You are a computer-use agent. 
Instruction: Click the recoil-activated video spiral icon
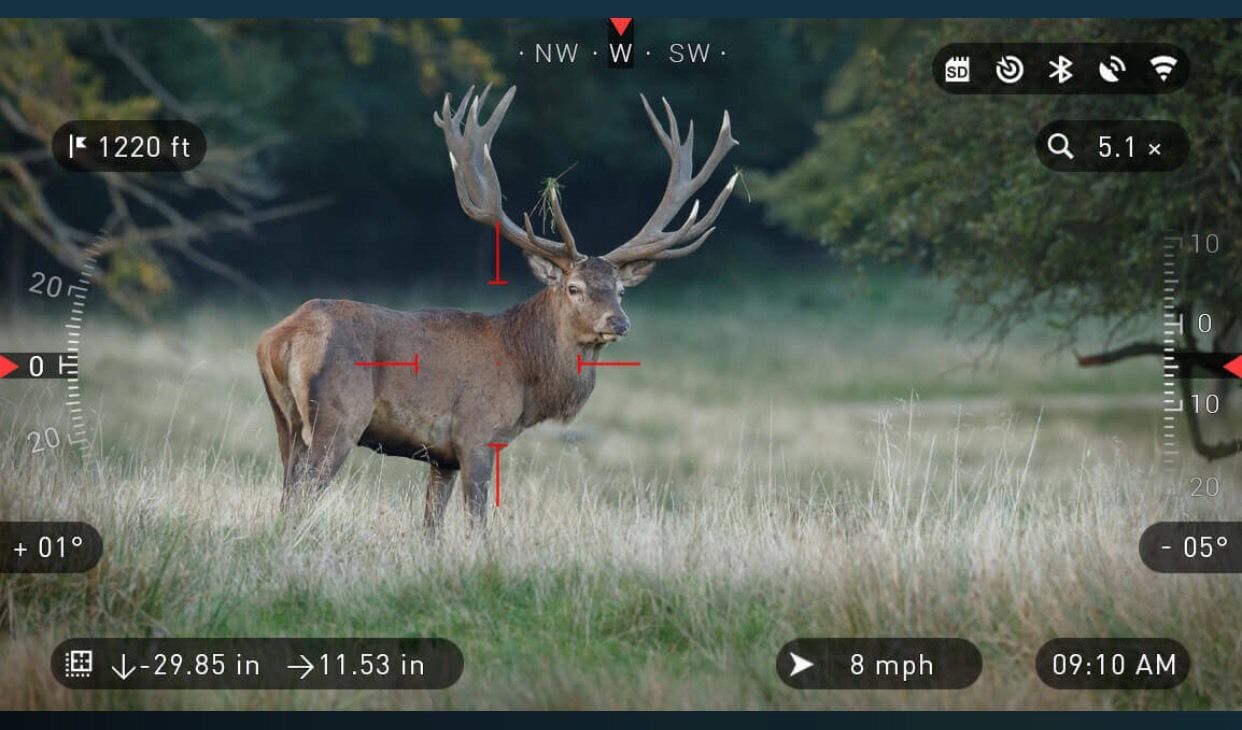[x=1009, y=69]
